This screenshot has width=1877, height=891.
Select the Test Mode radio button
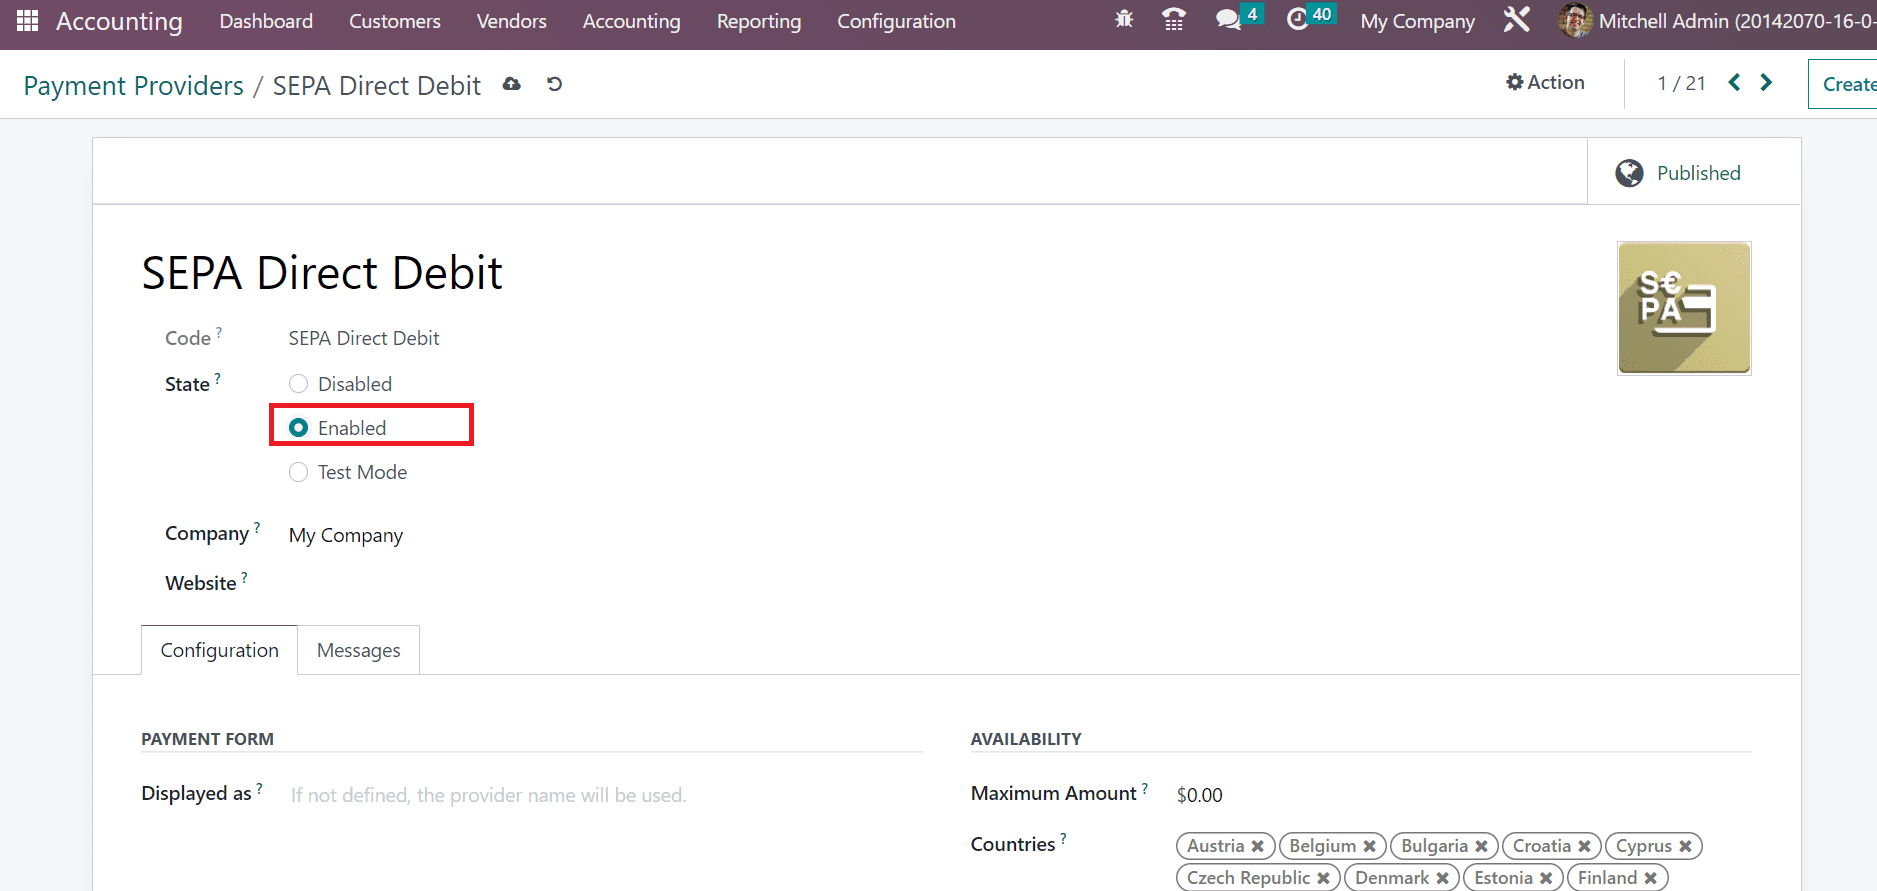pos(298,472)
